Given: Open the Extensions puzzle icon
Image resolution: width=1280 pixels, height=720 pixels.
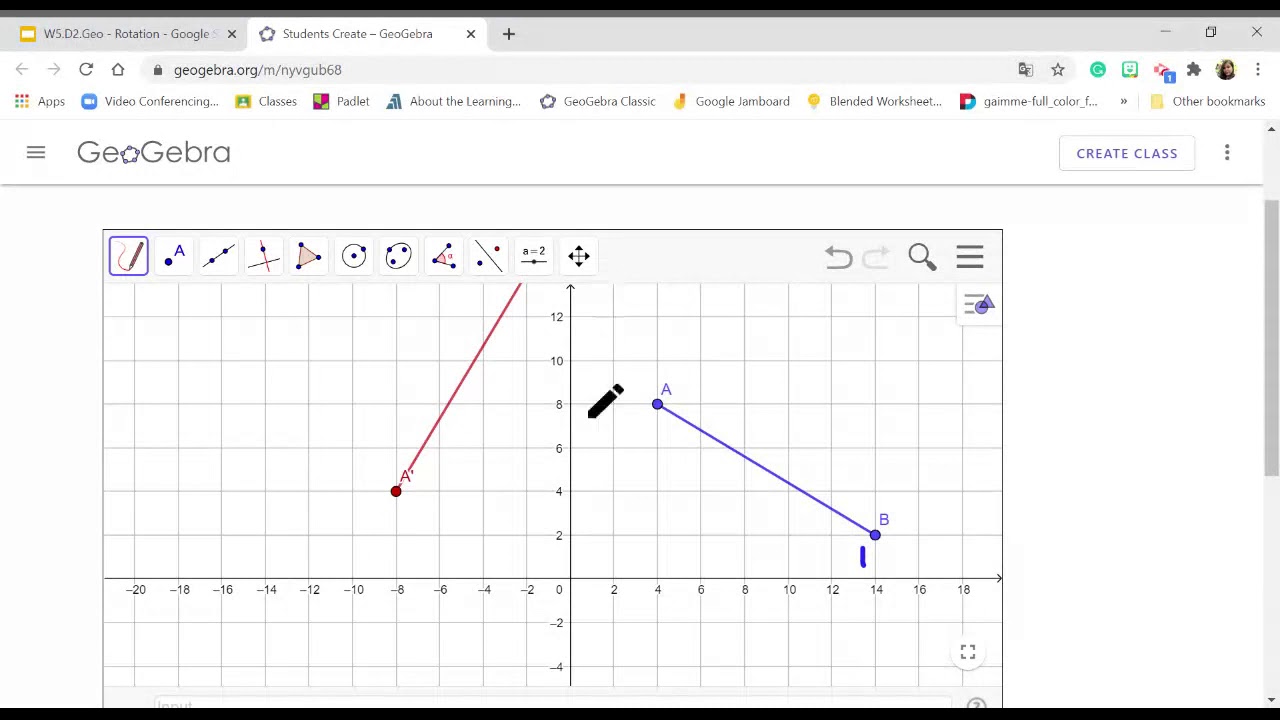Looking at the screenshot, I should click(1194, 70).
